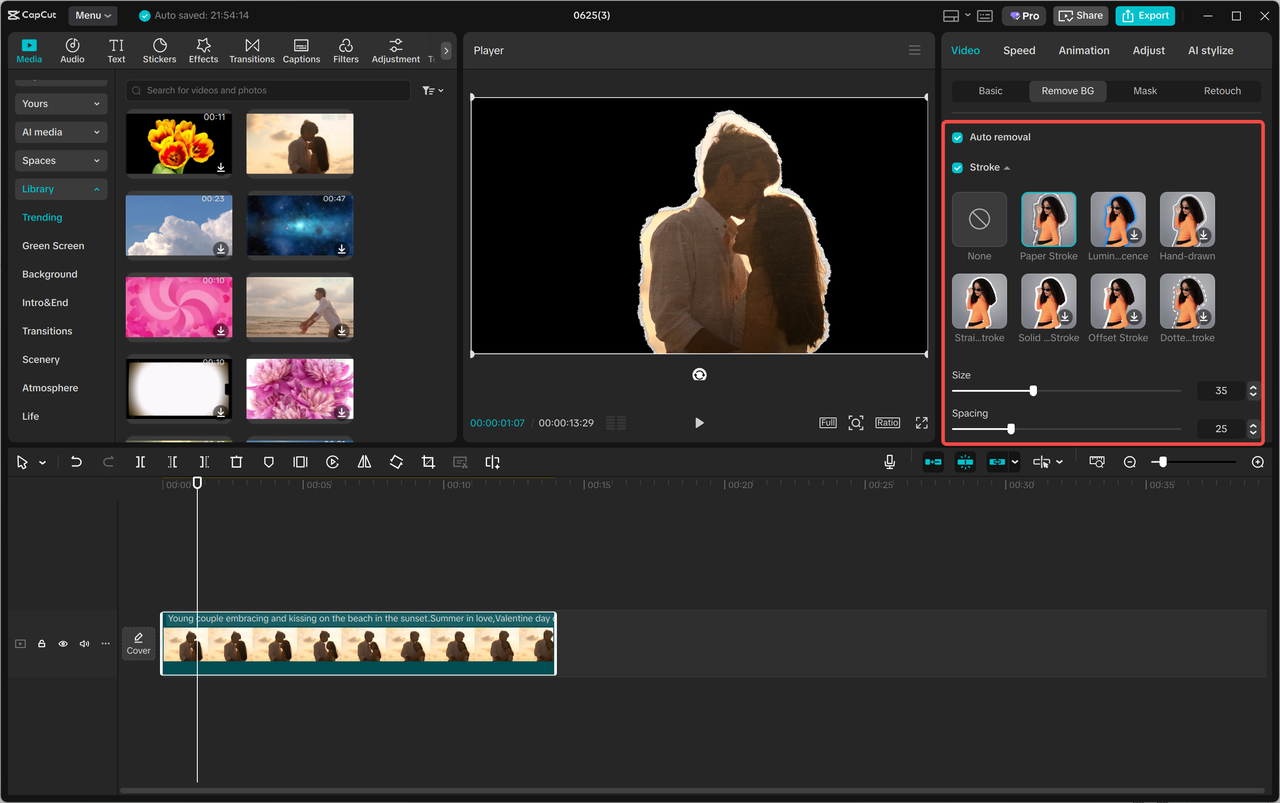Click the microphone record voiceover icon
The width and height of the screenshot is (1280, 803).
pos(889,462)
